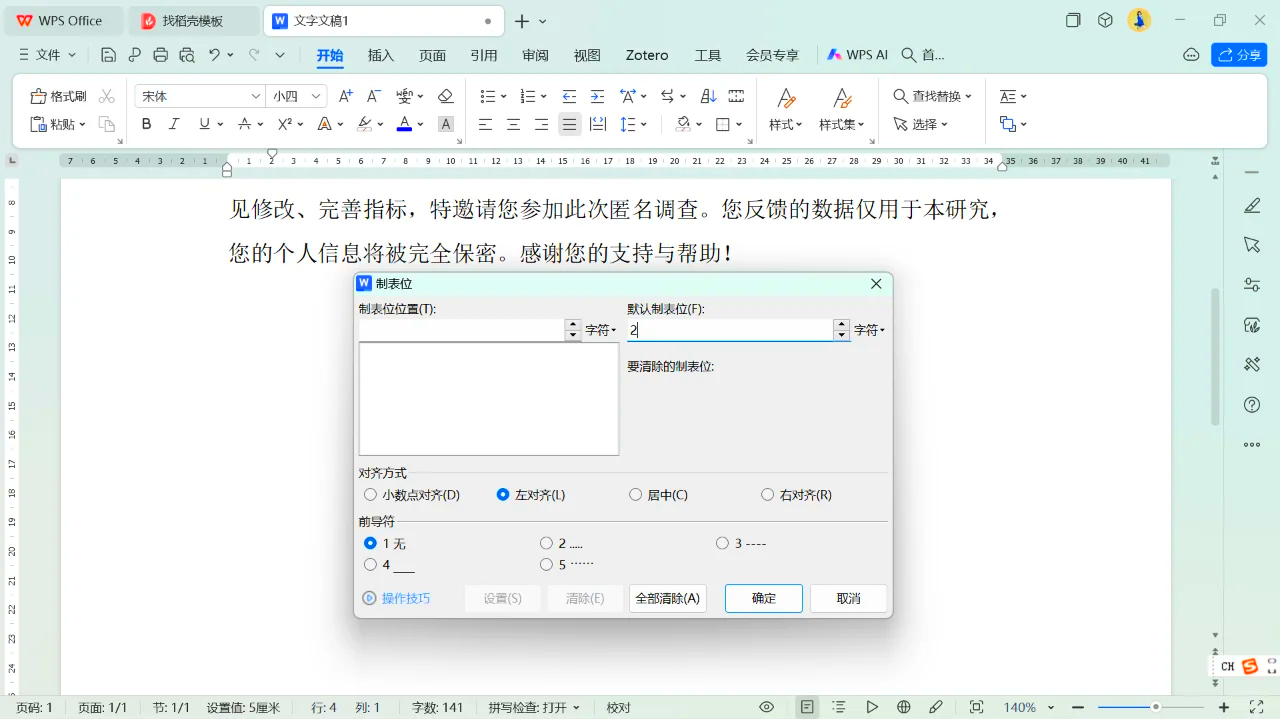This screenshot has height=719, width=1280.
Task: Click the OK (确定) button
Action: (764, 598)
